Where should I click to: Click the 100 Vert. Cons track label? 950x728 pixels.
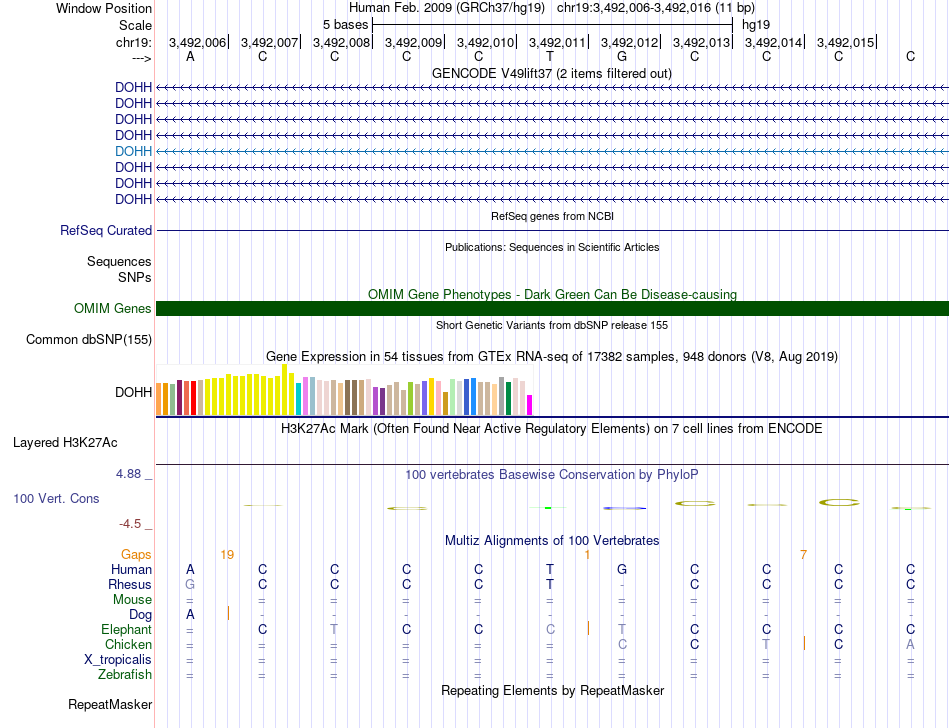[x=56, y=498]
